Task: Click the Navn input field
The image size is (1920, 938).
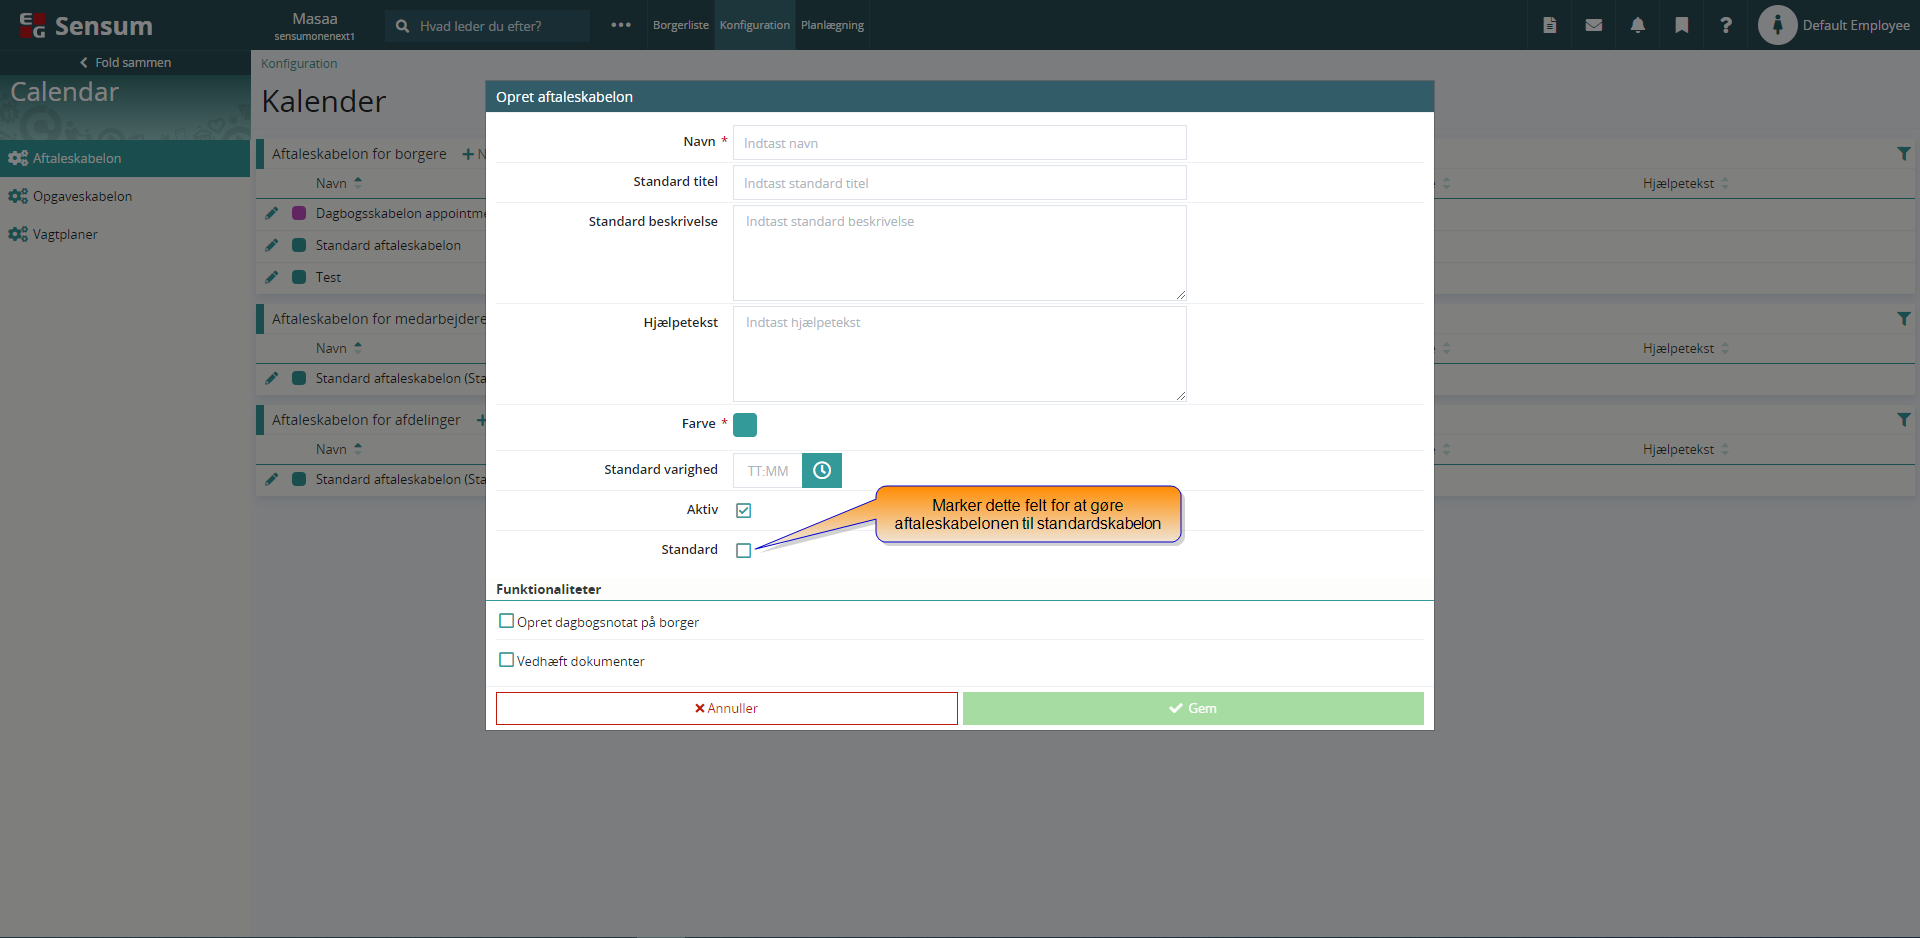Action: (959, 143)
